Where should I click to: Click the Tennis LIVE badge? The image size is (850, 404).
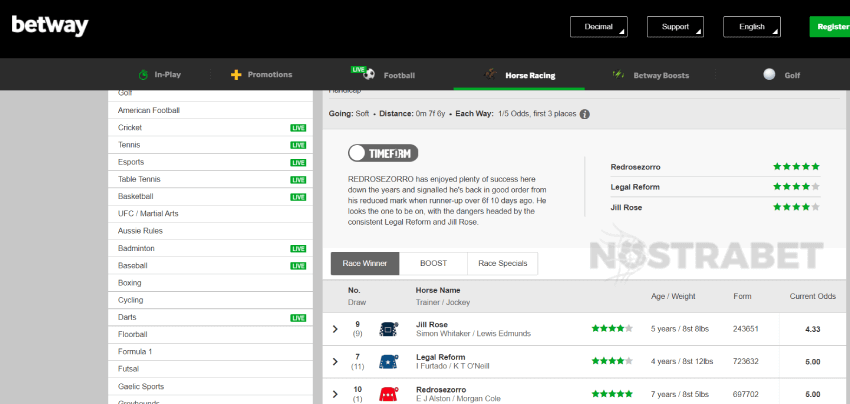pos(298,145)
